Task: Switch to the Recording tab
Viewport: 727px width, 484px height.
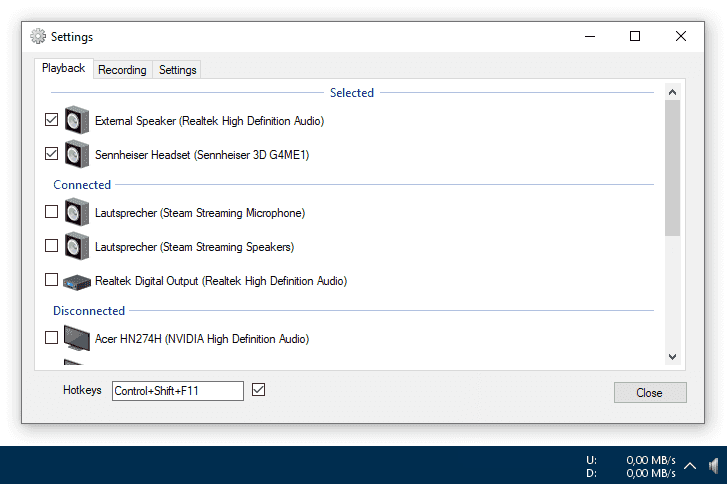Action: click(x=122, y=70)
